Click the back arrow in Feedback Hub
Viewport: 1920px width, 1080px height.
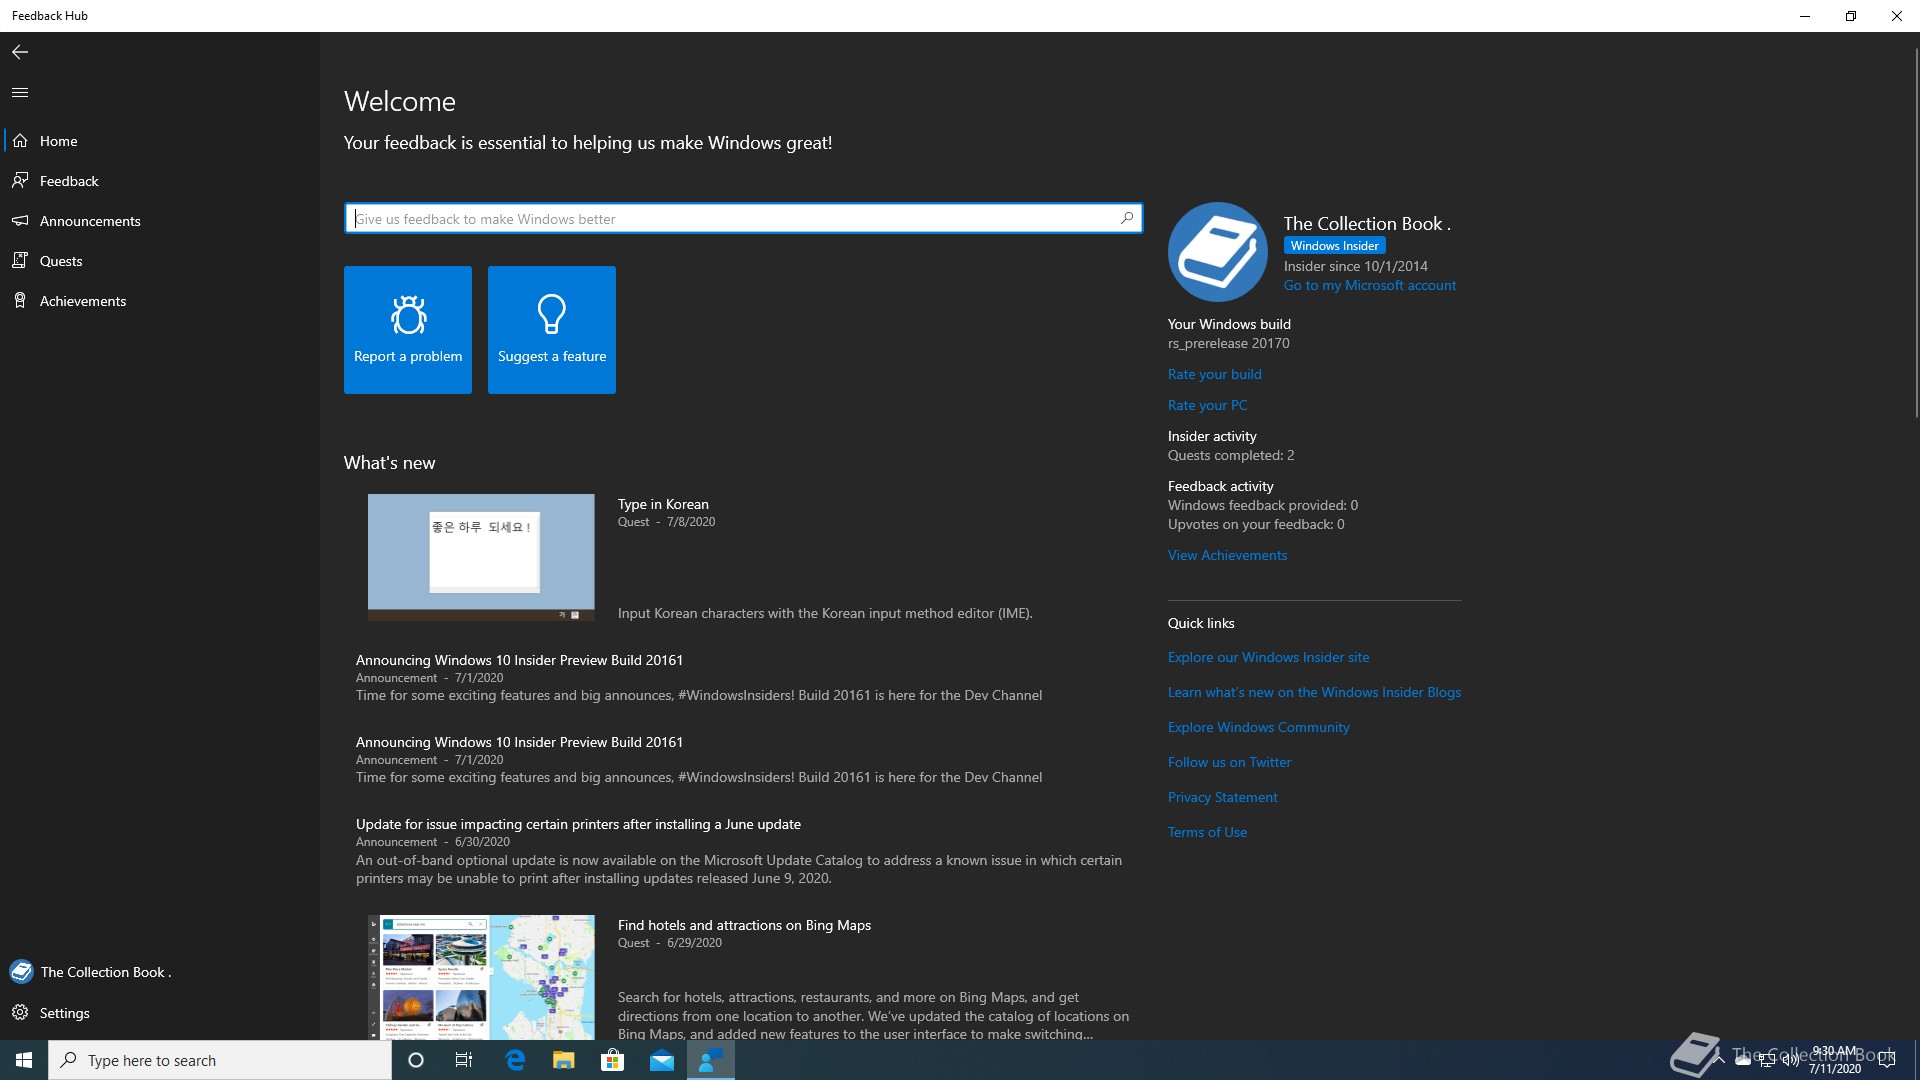[x=20, y=52]
